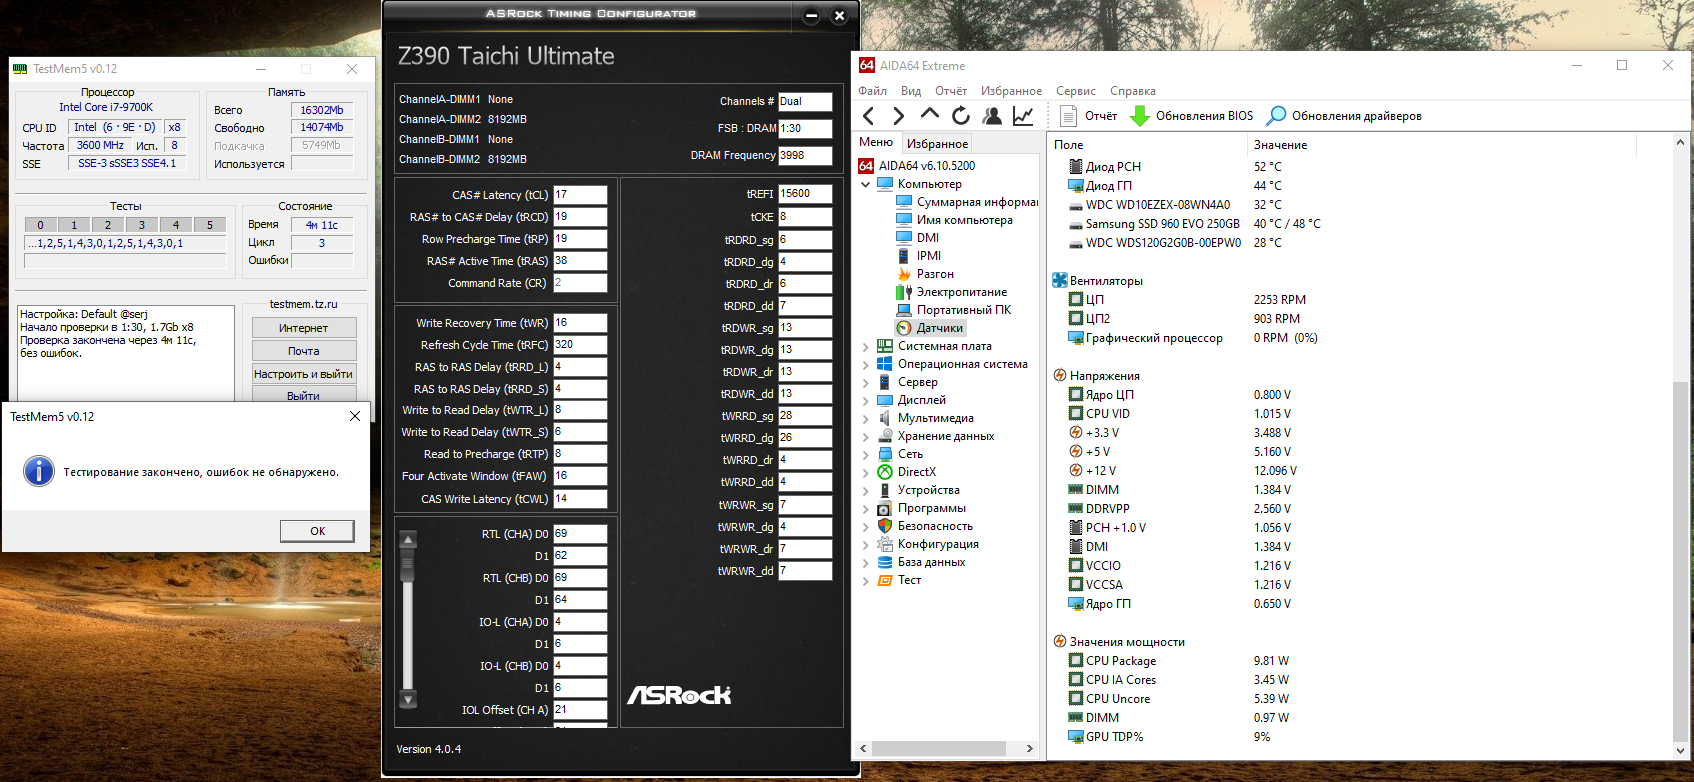The width and height of the screenshot is (1694, 782).
Task: Select the DirectX item in the tree
Action: click(907, 472)
